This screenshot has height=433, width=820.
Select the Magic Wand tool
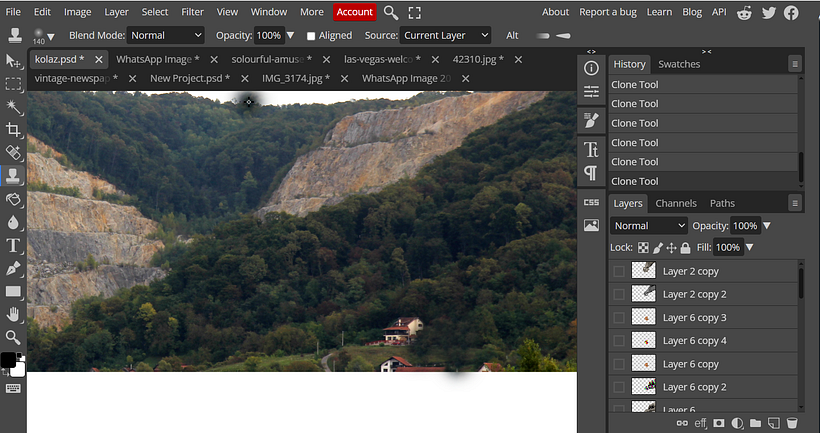[x=13, y=107]
